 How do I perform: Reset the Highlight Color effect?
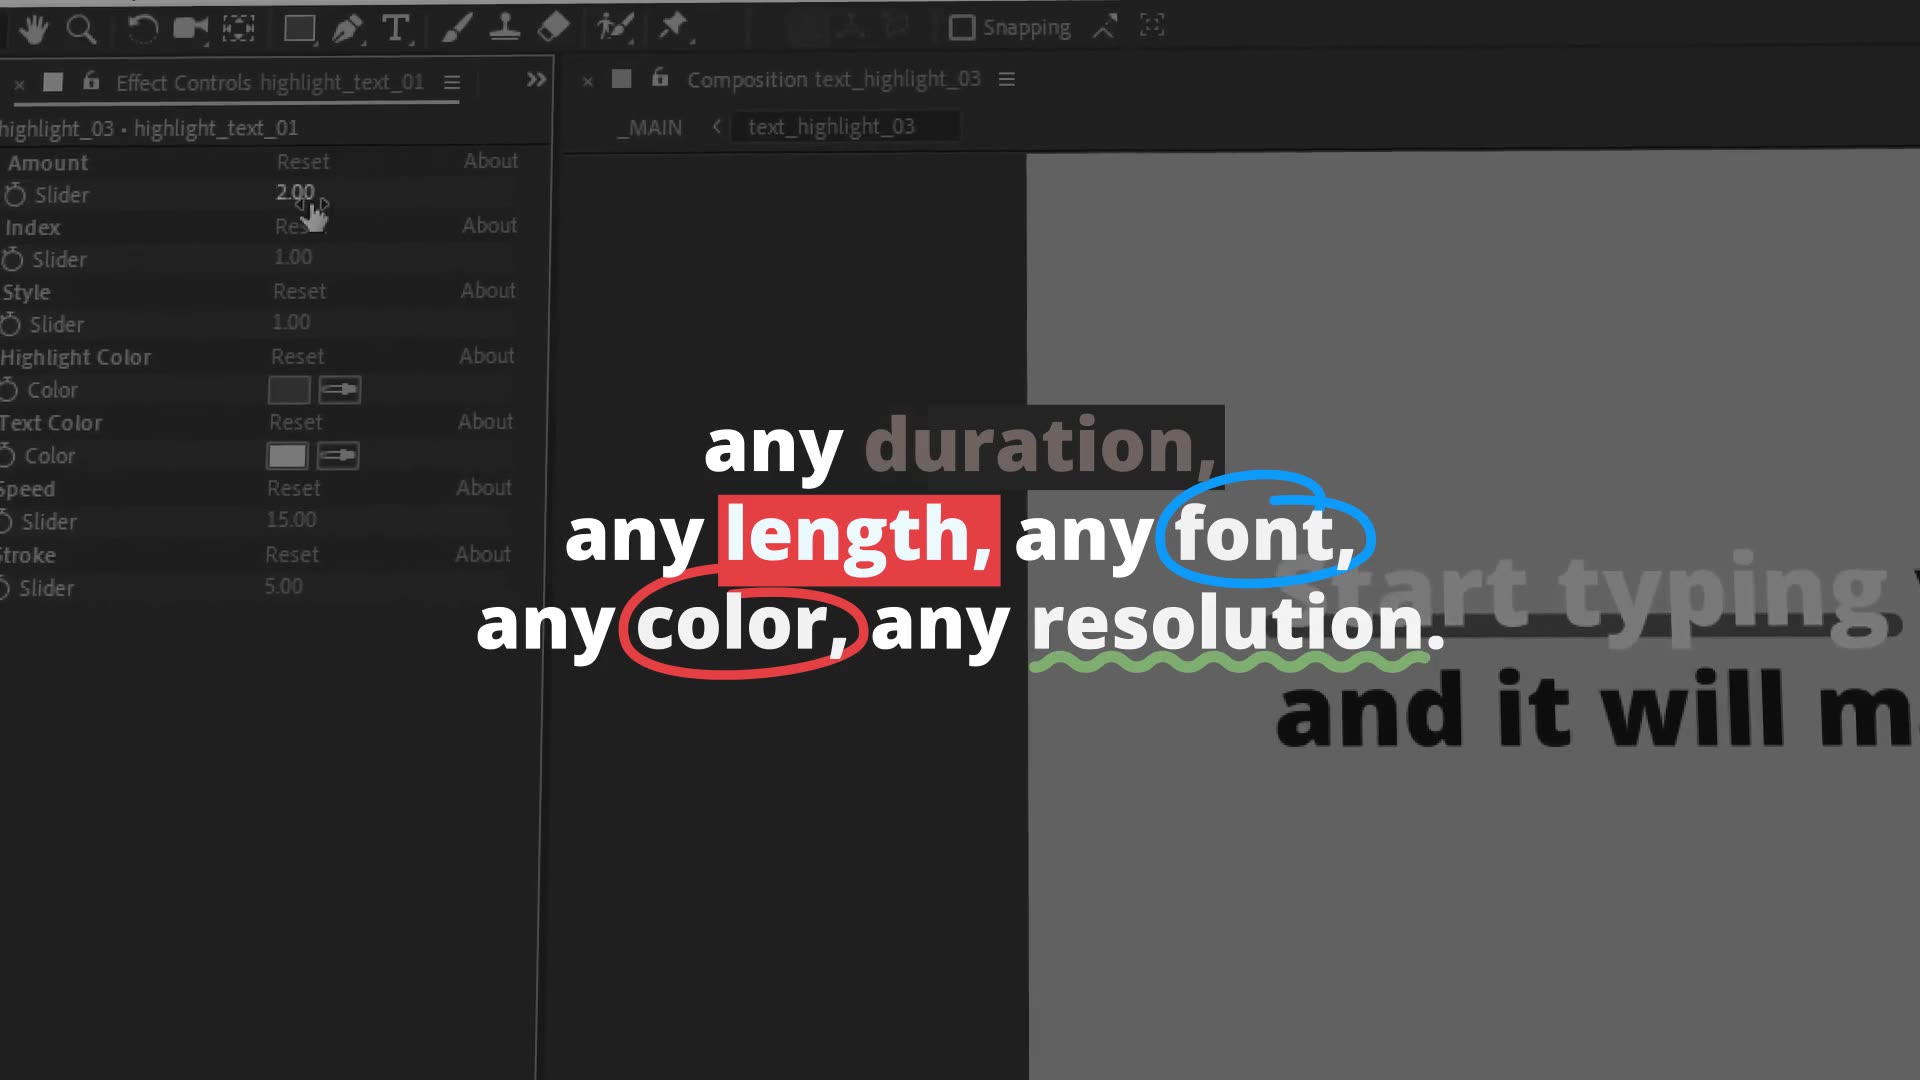coord(298,356)
